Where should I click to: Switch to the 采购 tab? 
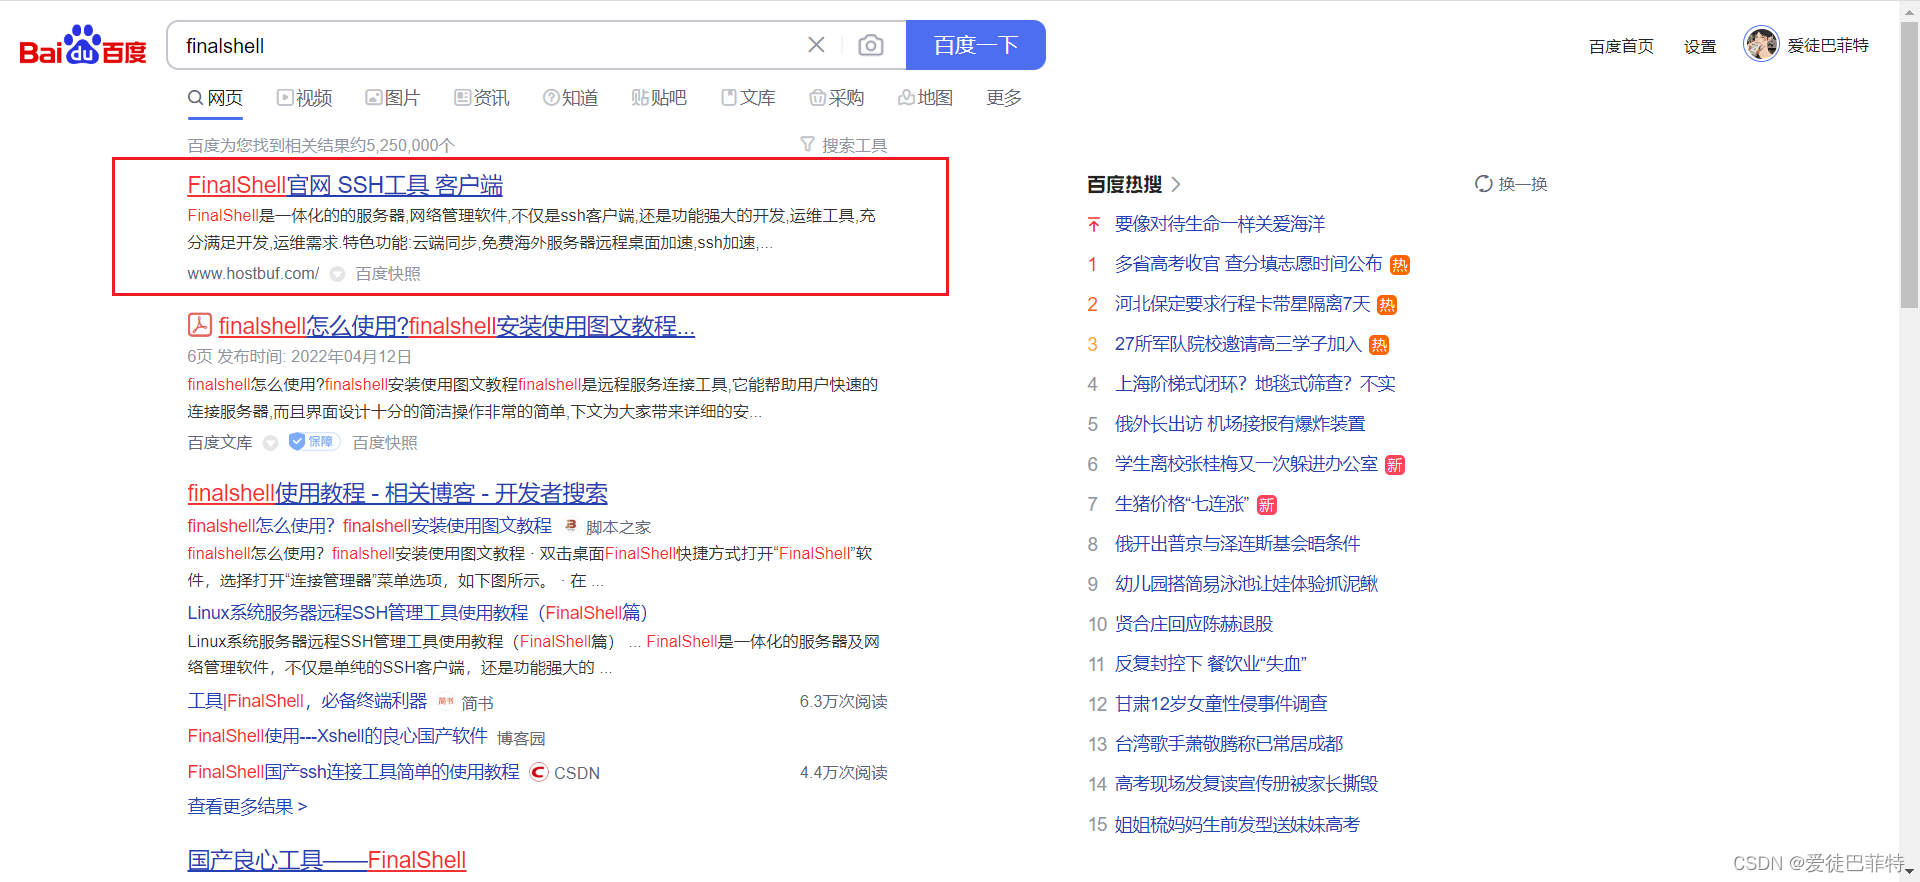click(836, 98)
